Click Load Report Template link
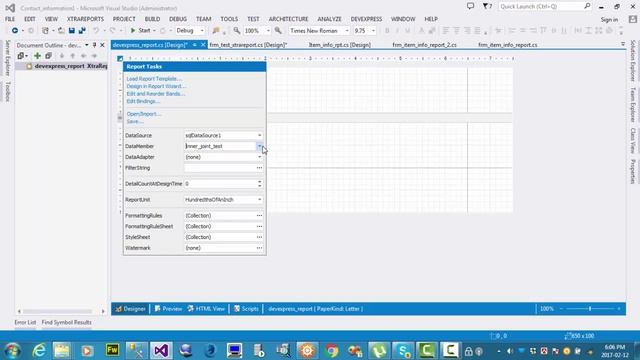The width and height of the screenshot is (640, 360). [x=154, y=79]
